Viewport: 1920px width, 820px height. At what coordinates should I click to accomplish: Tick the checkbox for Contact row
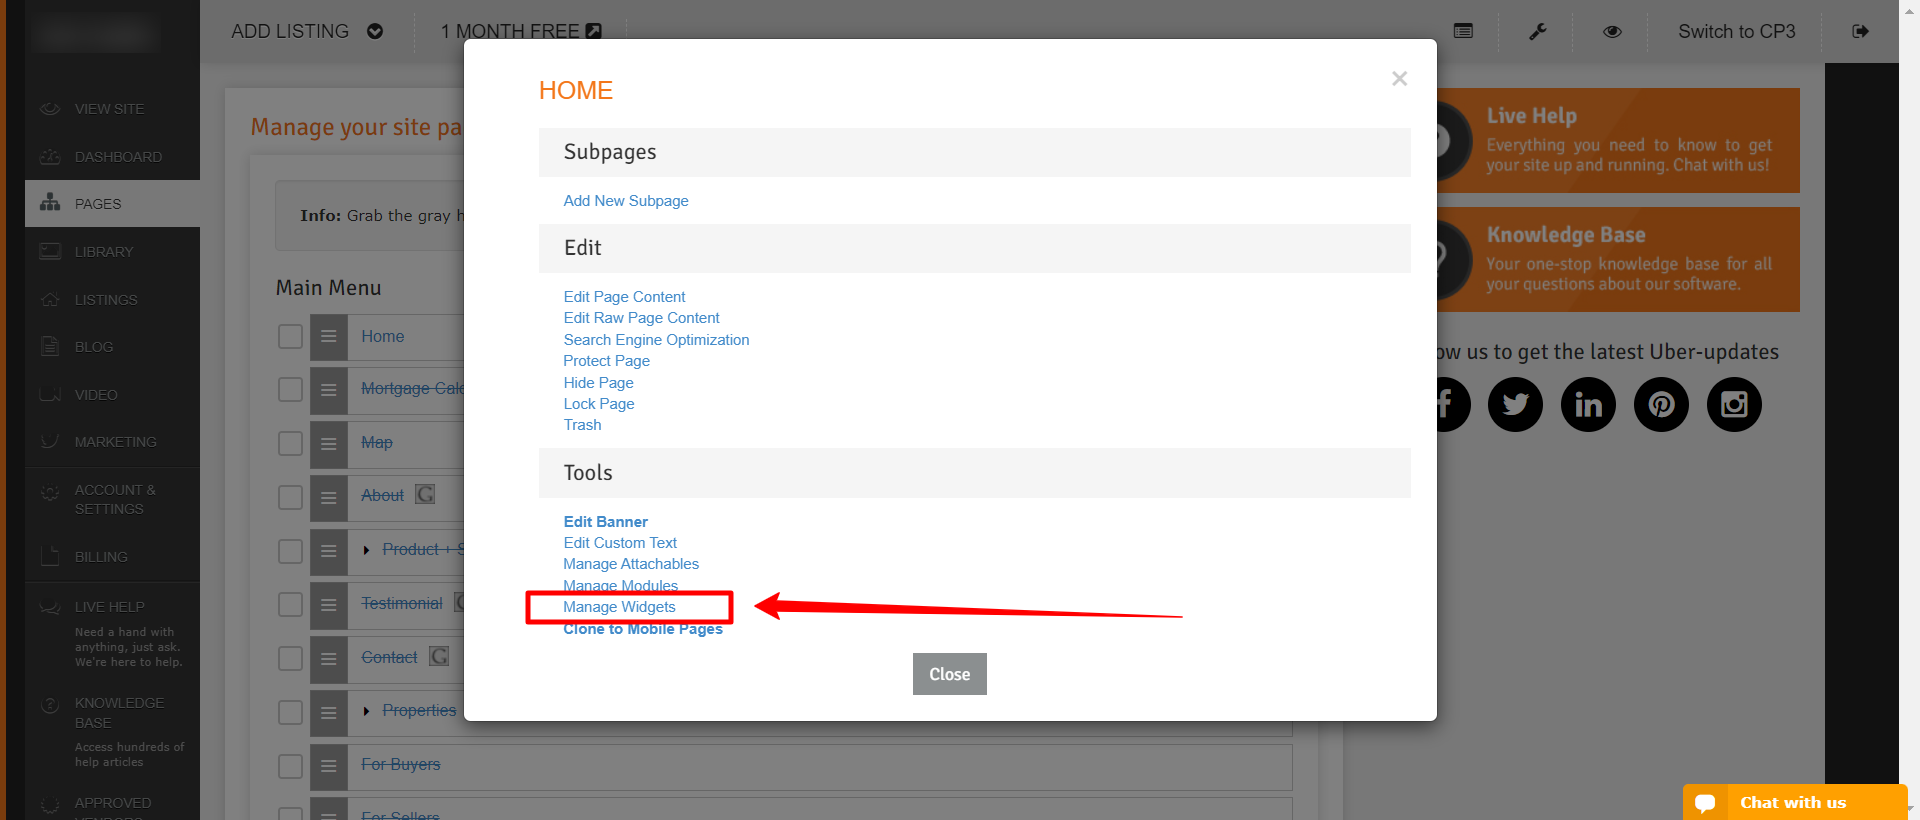[290, 658]
